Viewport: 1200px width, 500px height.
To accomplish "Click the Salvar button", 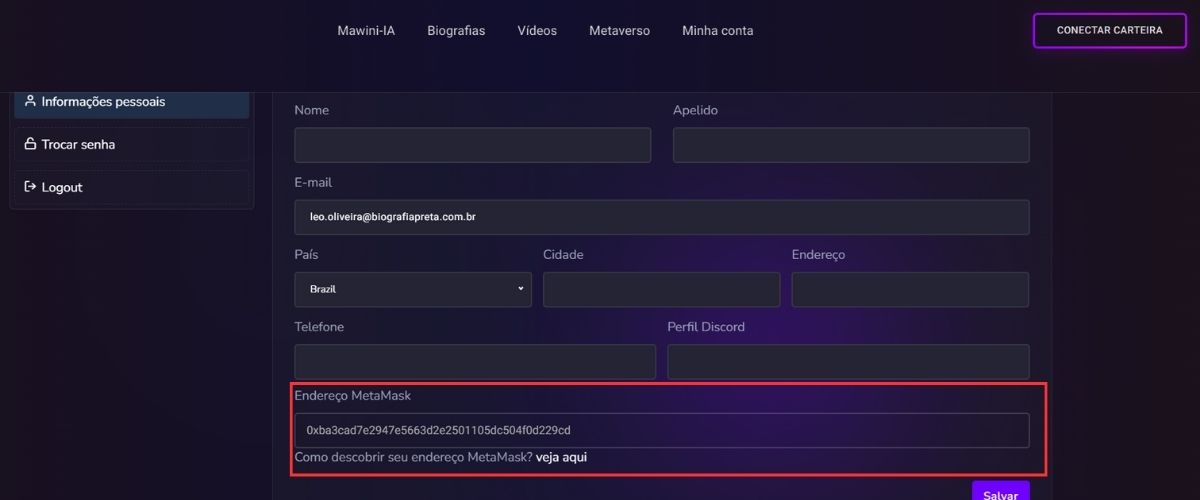I will [1000, 491].
